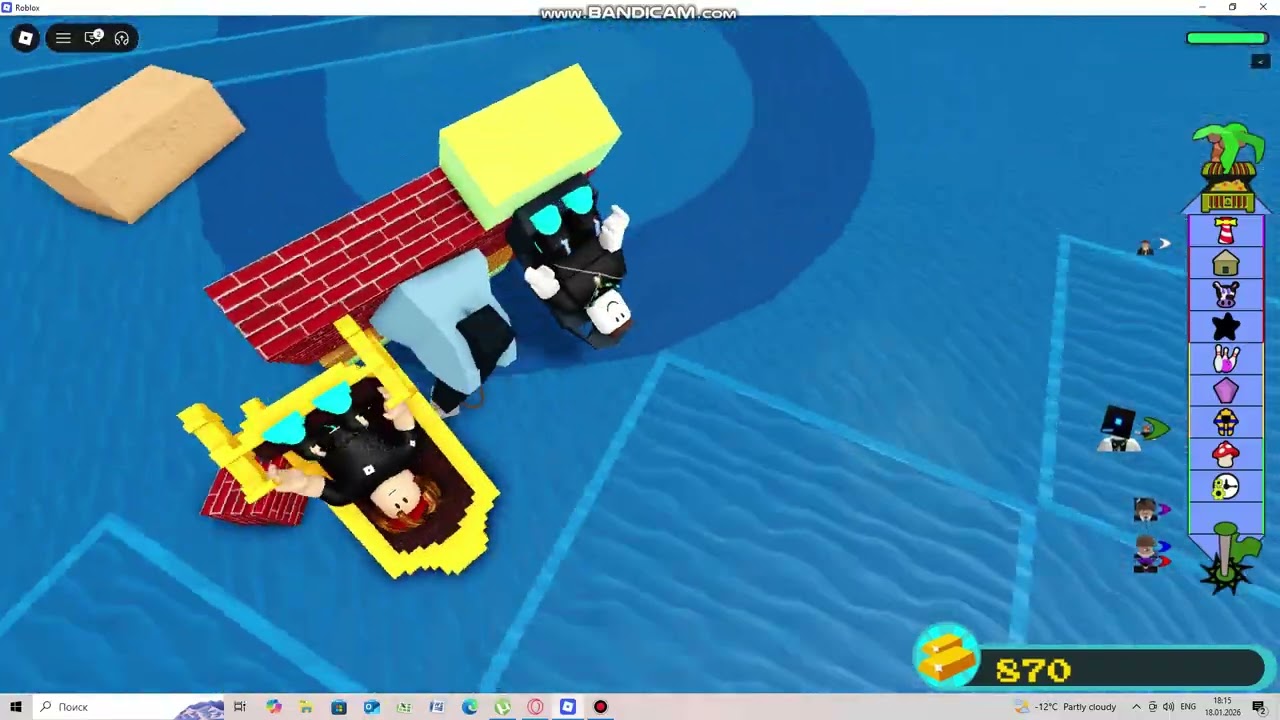Click the taskbar search box Поиск
This screenshot has height=720, width=1280.
pyautogui.click(x=130, y=707)
